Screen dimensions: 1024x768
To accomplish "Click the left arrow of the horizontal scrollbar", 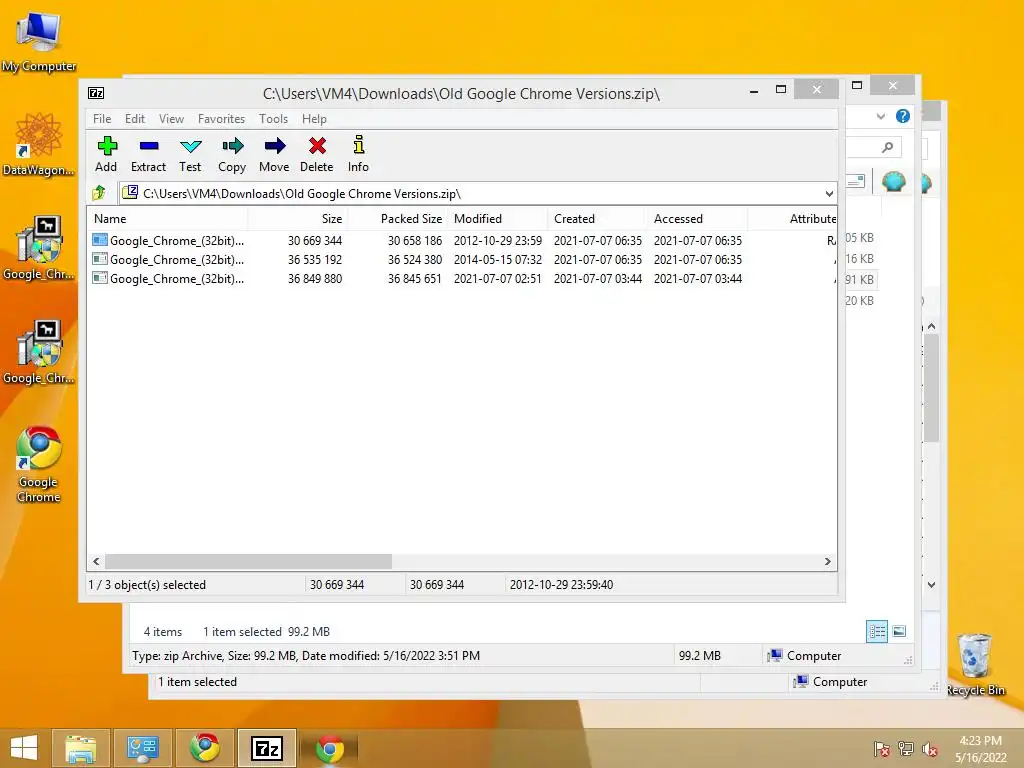I will (97, 562).
